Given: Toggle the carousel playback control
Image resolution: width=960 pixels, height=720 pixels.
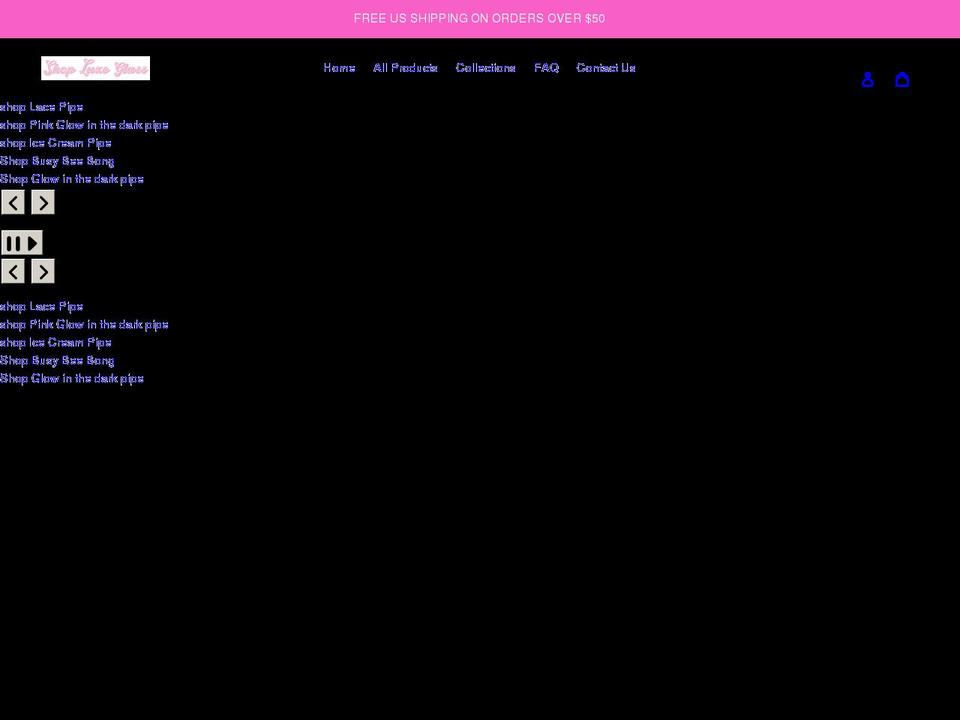Looking at the screenshot, I should 22,242.
